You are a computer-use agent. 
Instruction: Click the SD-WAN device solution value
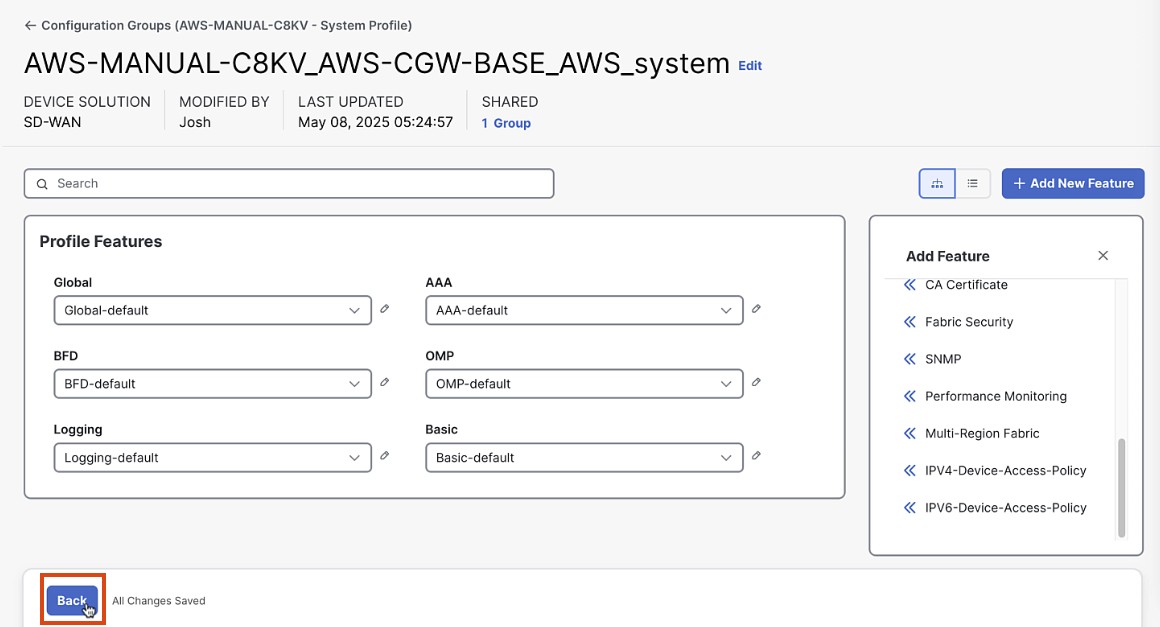(x=53, y=122)
